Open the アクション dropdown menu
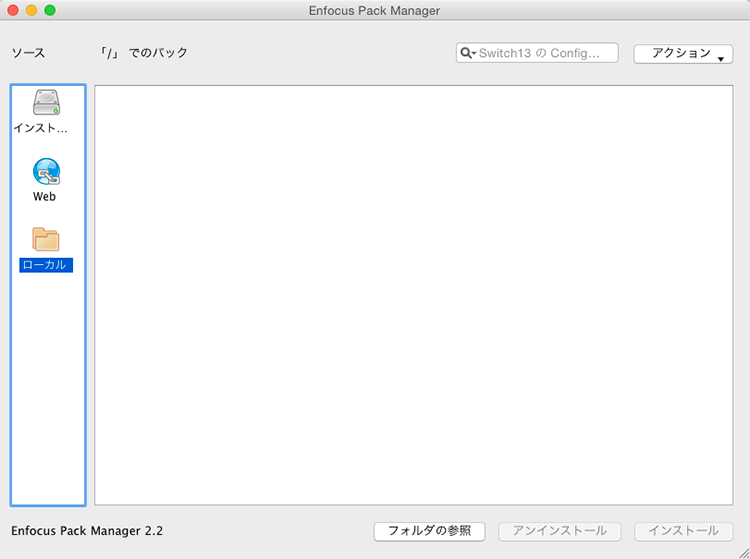Screen dimensions: 750x559 [x=683, y=54]
